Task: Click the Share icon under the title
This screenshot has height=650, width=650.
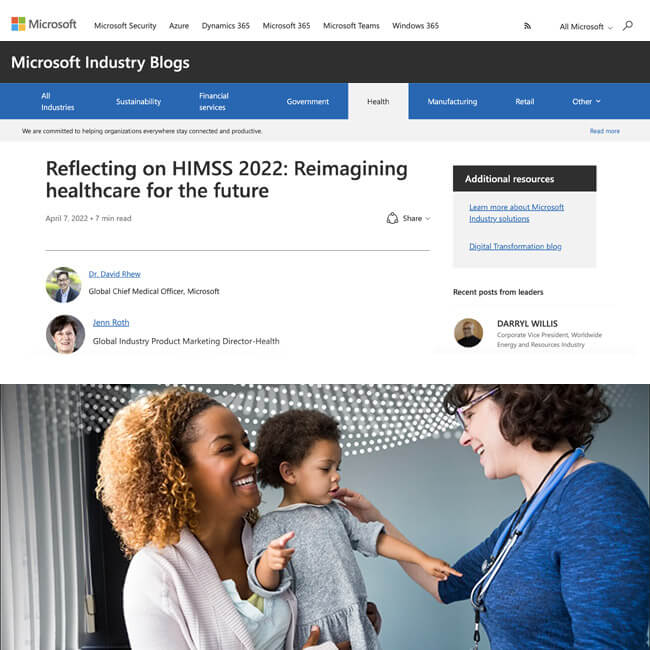Action: click(392, 218)
